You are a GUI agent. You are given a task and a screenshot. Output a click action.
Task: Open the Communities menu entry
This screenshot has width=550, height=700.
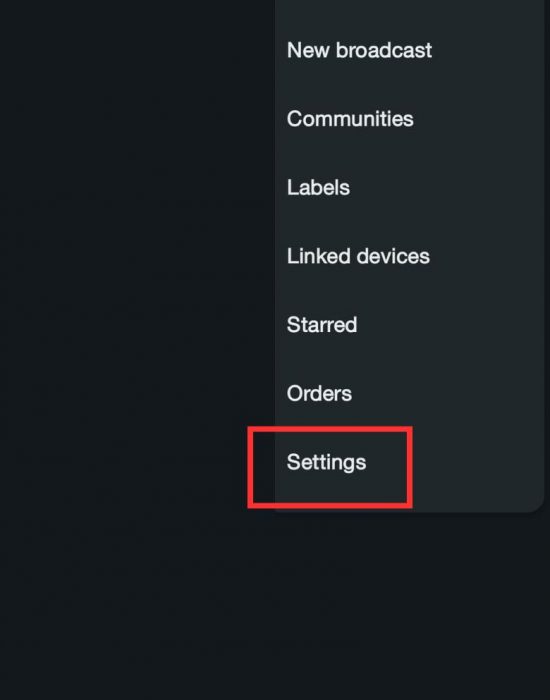point(409,119)
